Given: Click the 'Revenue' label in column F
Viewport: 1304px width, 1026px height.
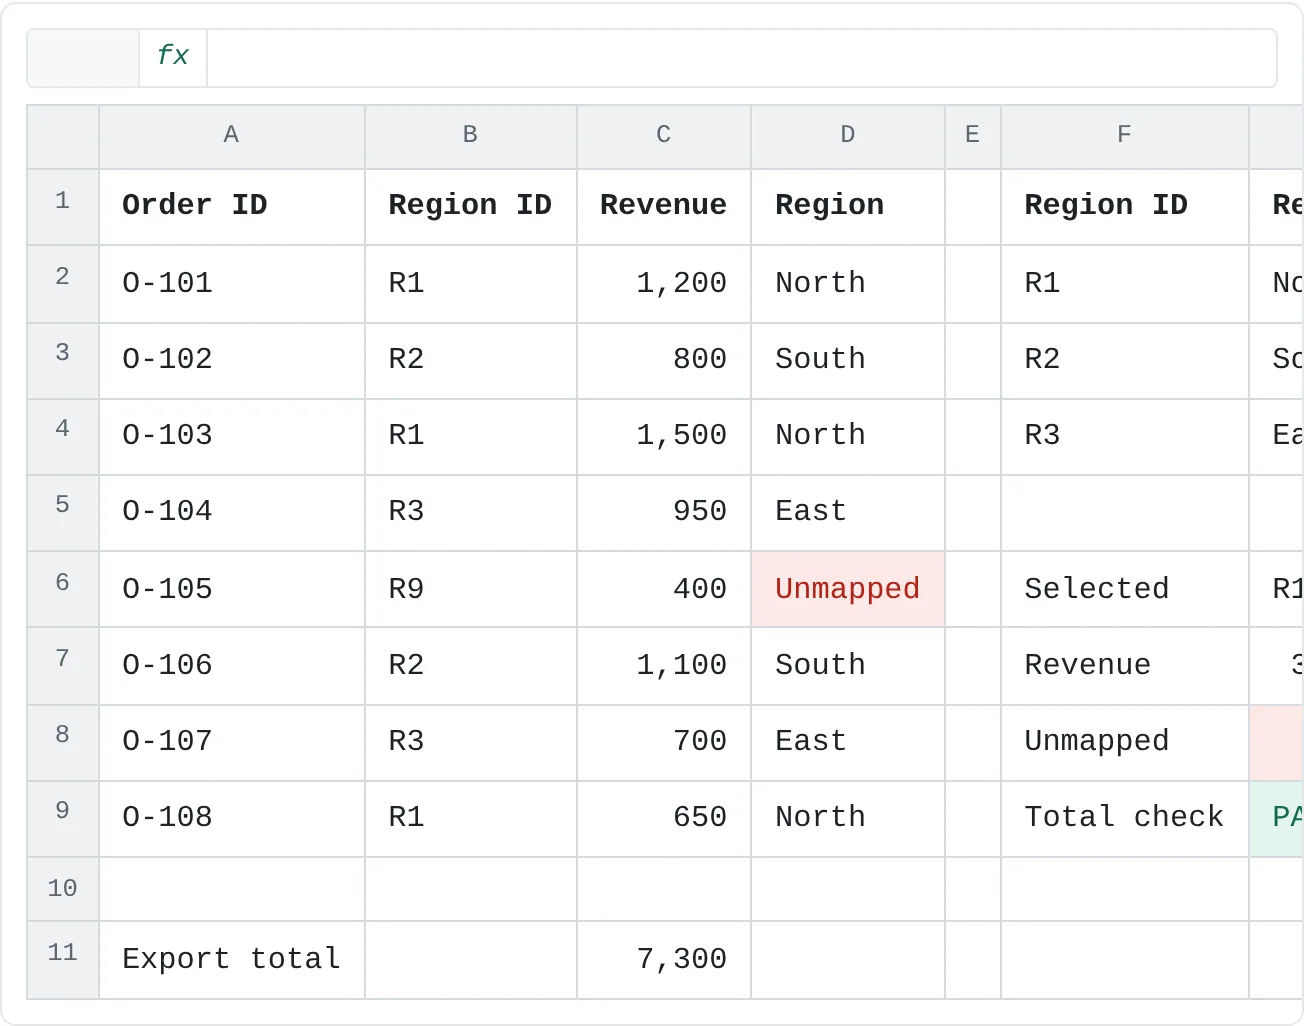Looking at the screenshot, I should click(1125, 666).
